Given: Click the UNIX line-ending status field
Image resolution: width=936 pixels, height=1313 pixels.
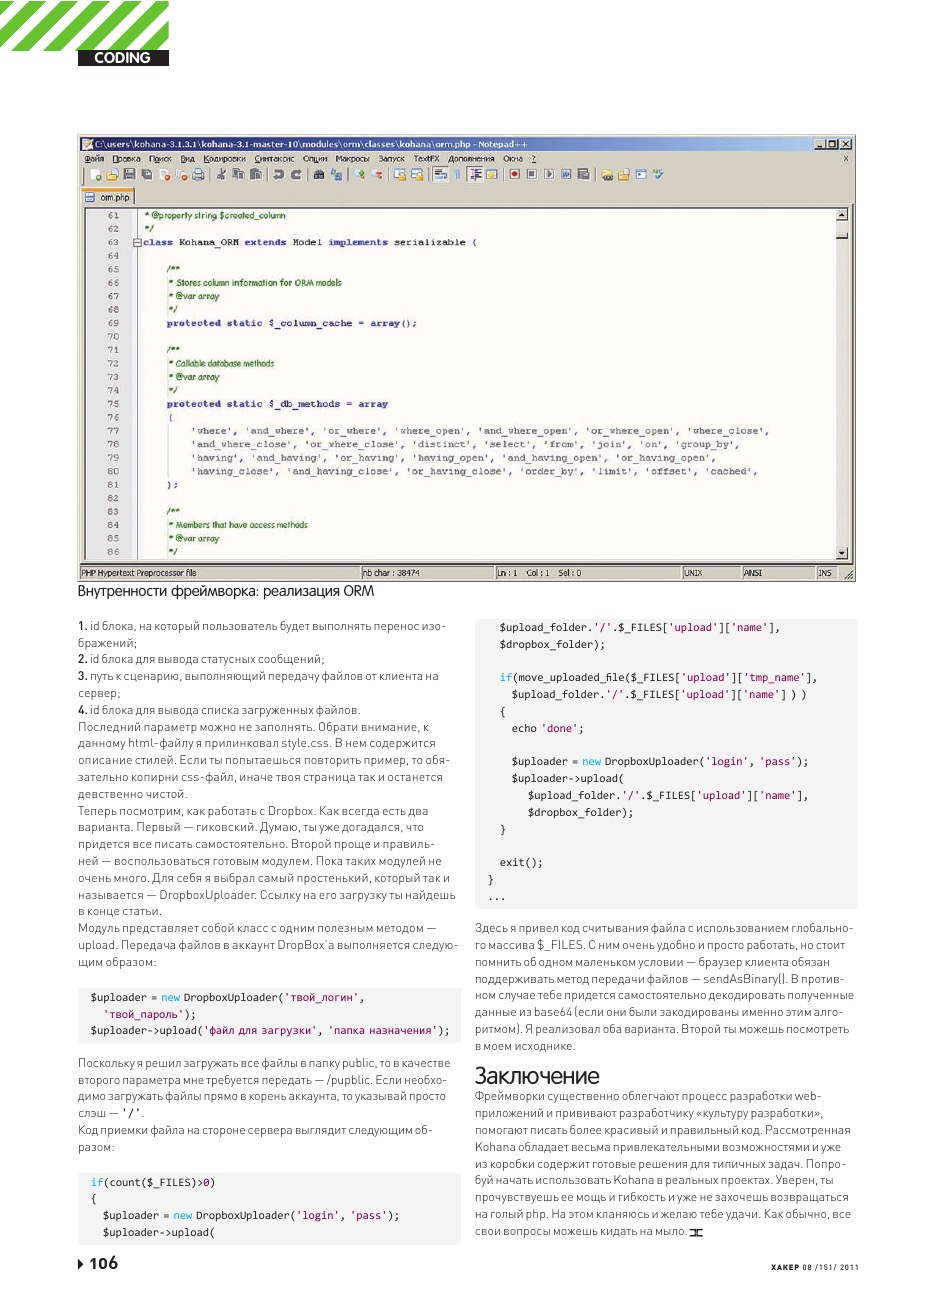Looking at the screenshot, I should click(710, 573).
